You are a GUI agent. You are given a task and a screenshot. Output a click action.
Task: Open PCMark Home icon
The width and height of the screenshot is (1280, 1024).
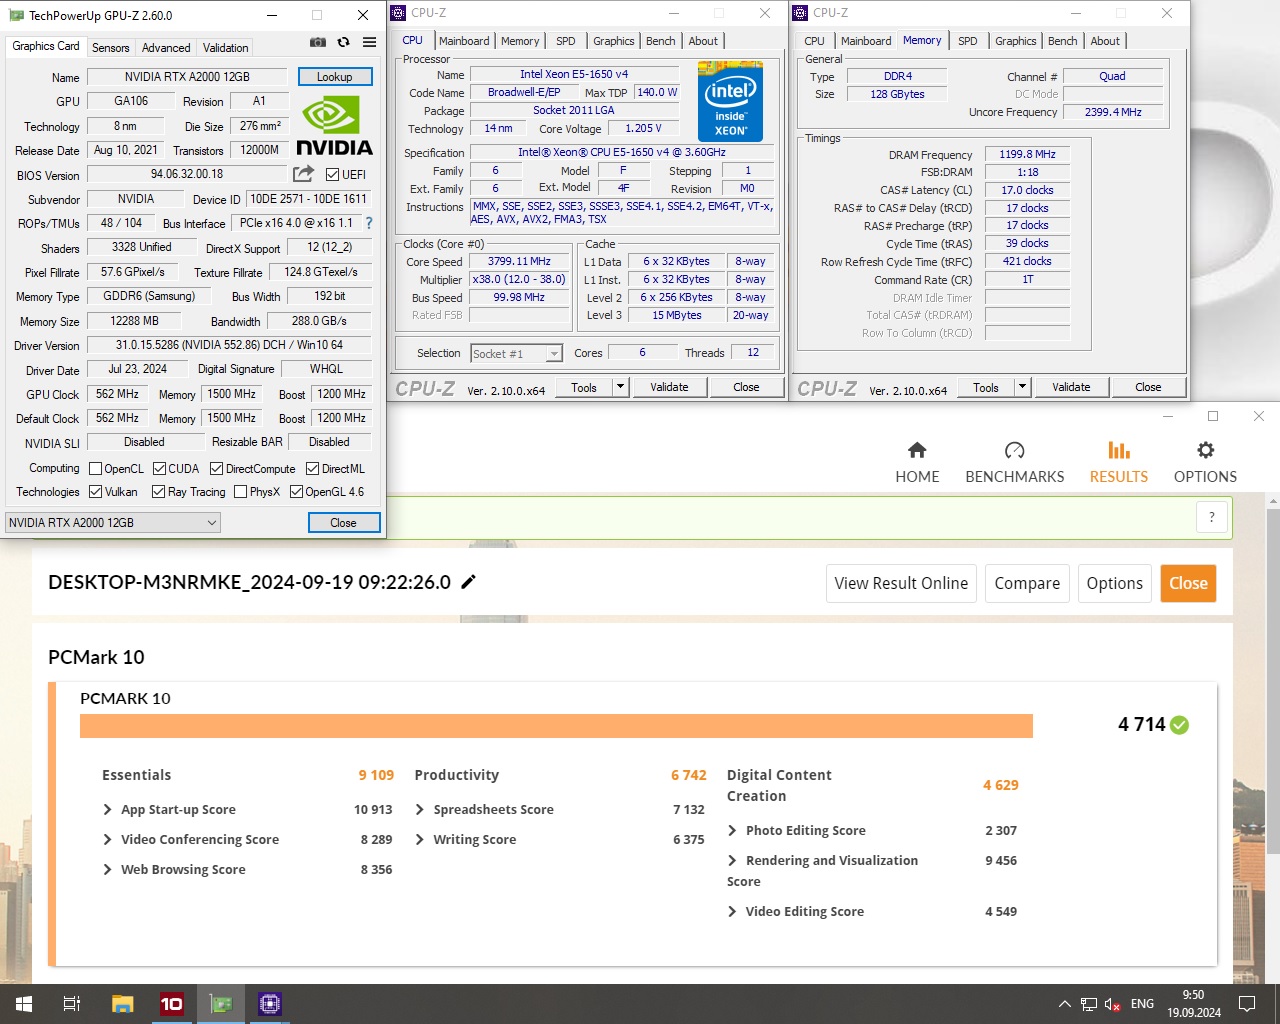coord(917,450)
